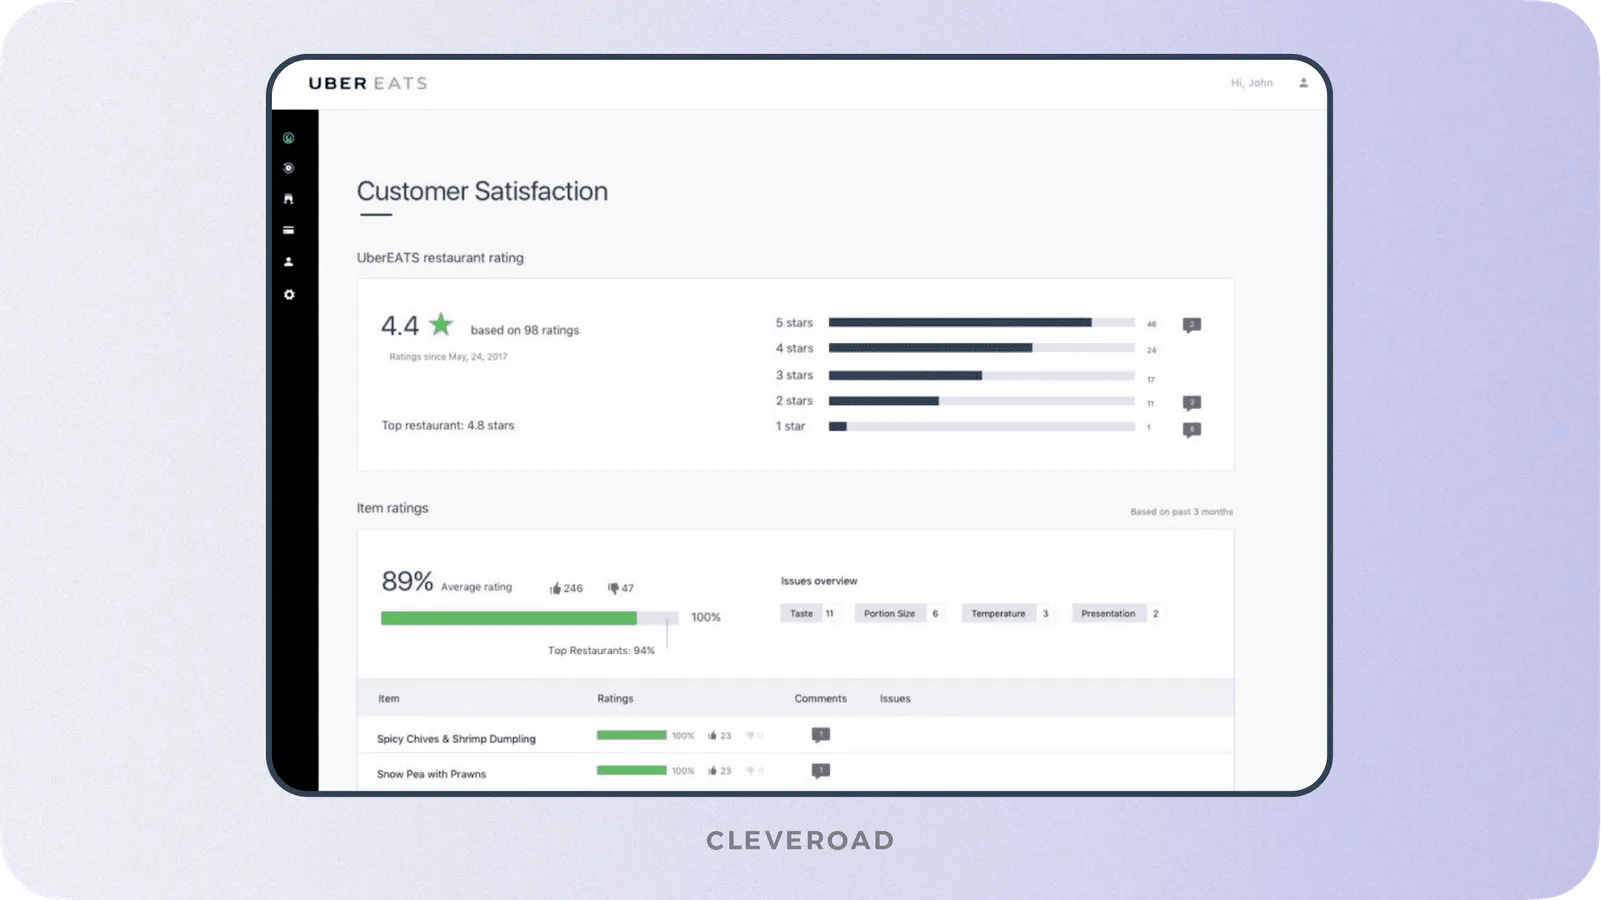Select the green dashboard icon in sidebar

tap(289, 137)
